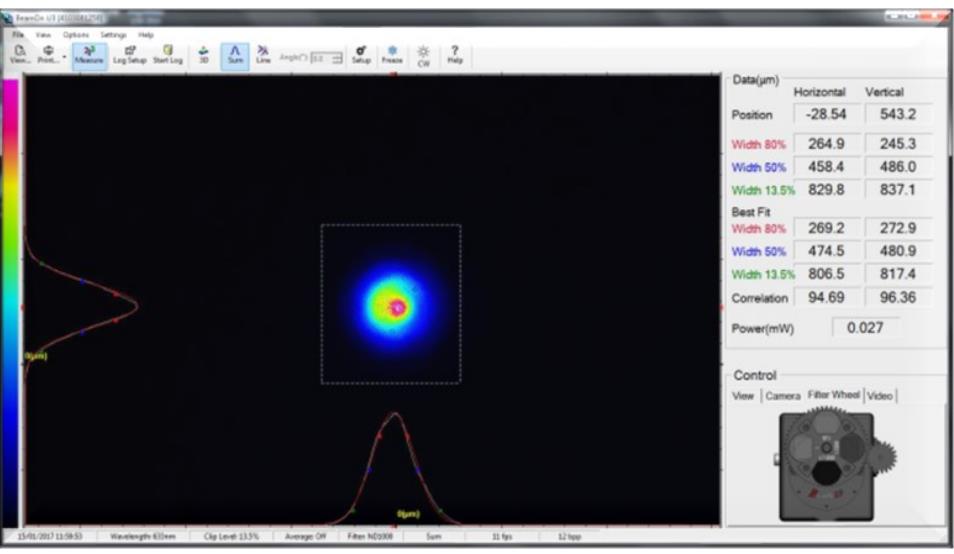This screenshot has height=554, width=954.
Task: Select the Line profile mode icon
Action: pos(263,53)
